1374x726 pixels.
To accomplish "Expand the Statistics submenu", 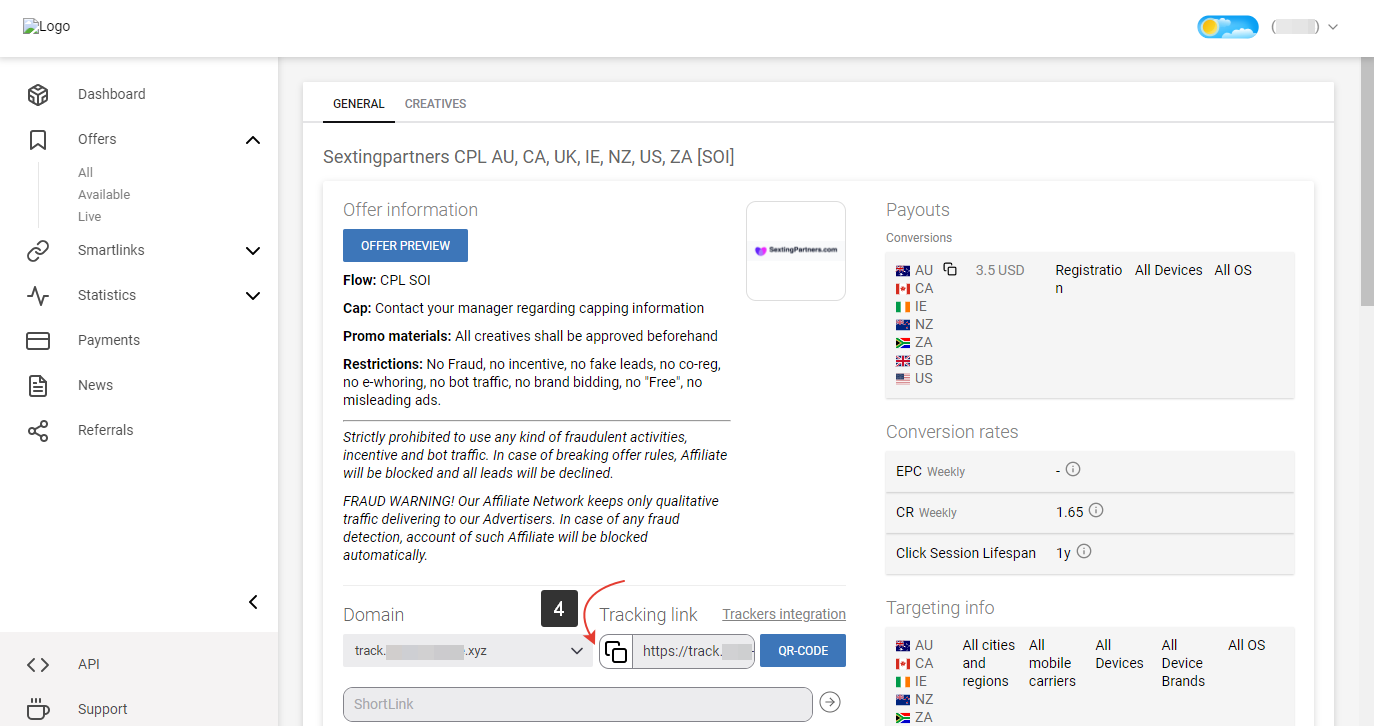I will [253, 296].
